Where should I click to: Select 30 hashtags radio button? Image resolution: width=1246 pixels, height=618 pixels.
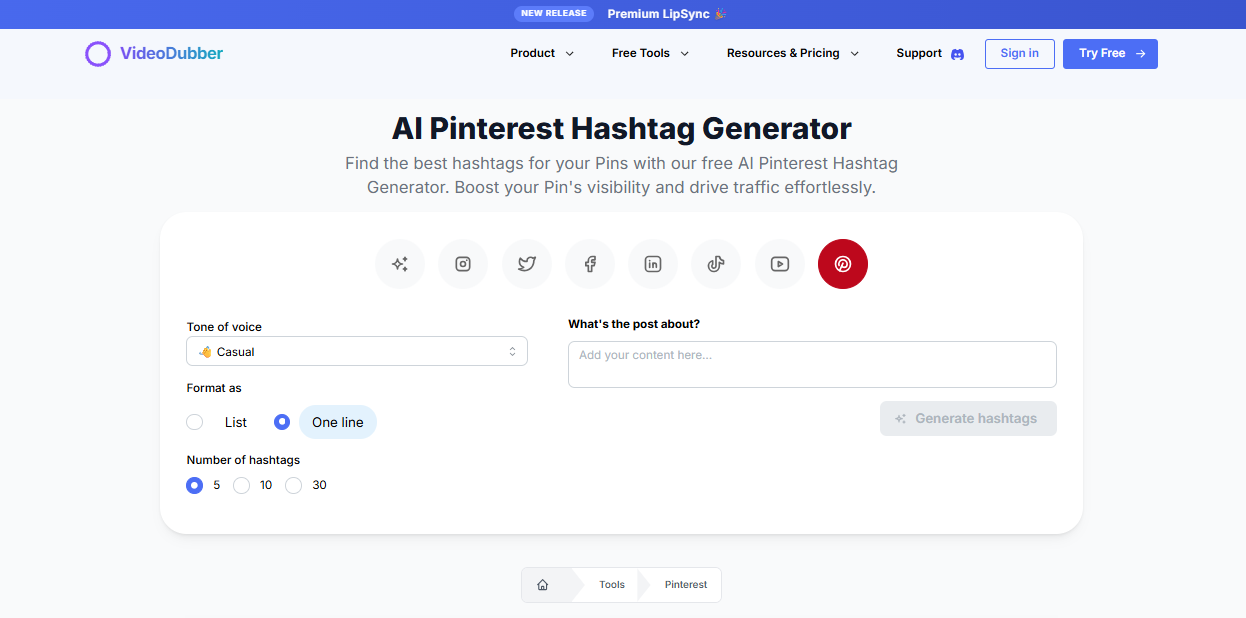pyautogui.click(x=293, y=485)
